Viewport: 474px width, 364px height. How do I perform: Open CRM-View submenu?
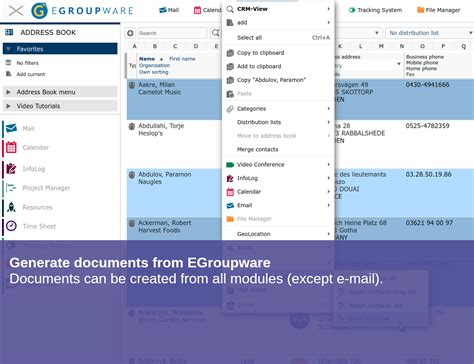pyautogui.click(x=278, y=9)
